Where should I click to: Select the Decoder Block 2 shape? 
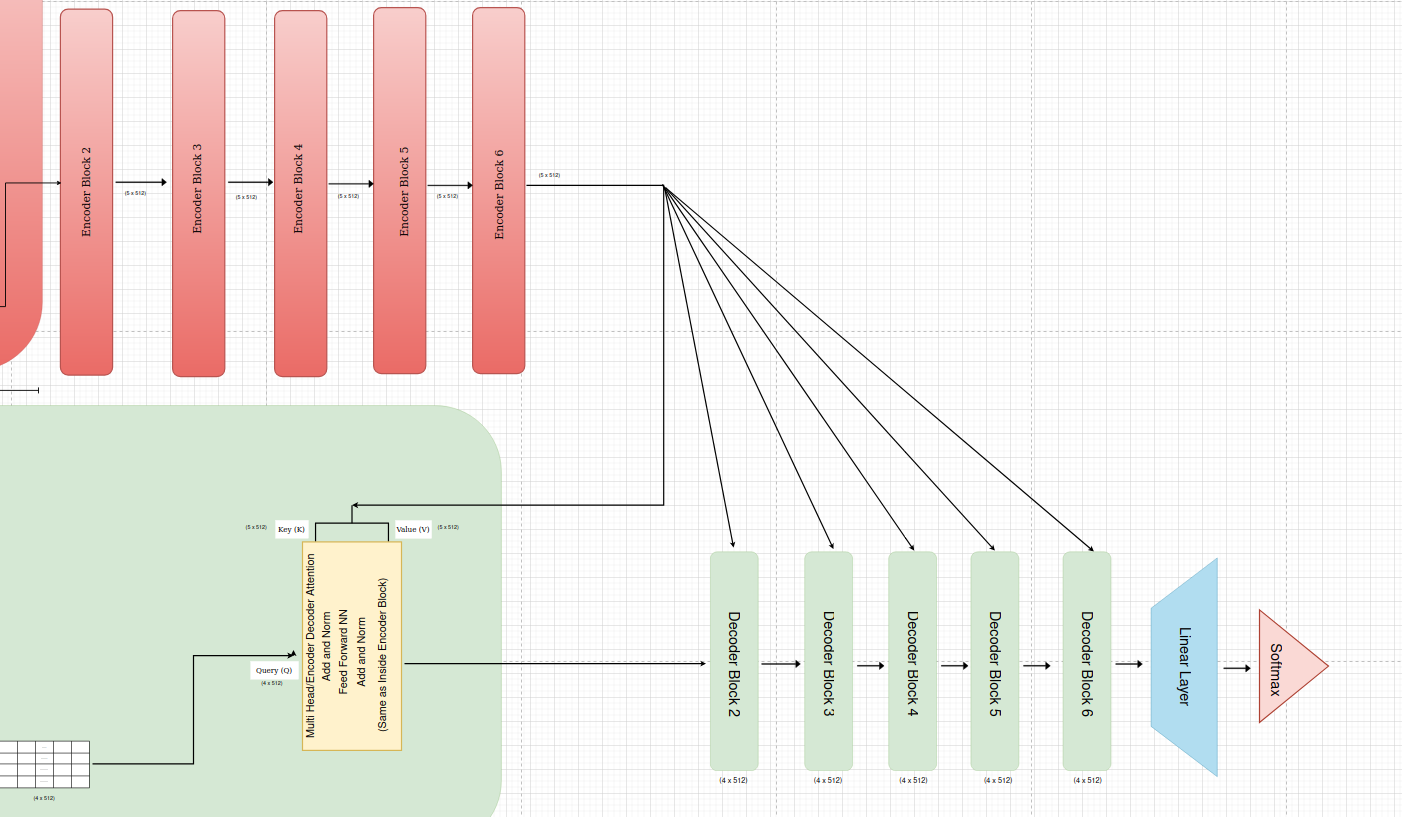(x=734, y=661)
